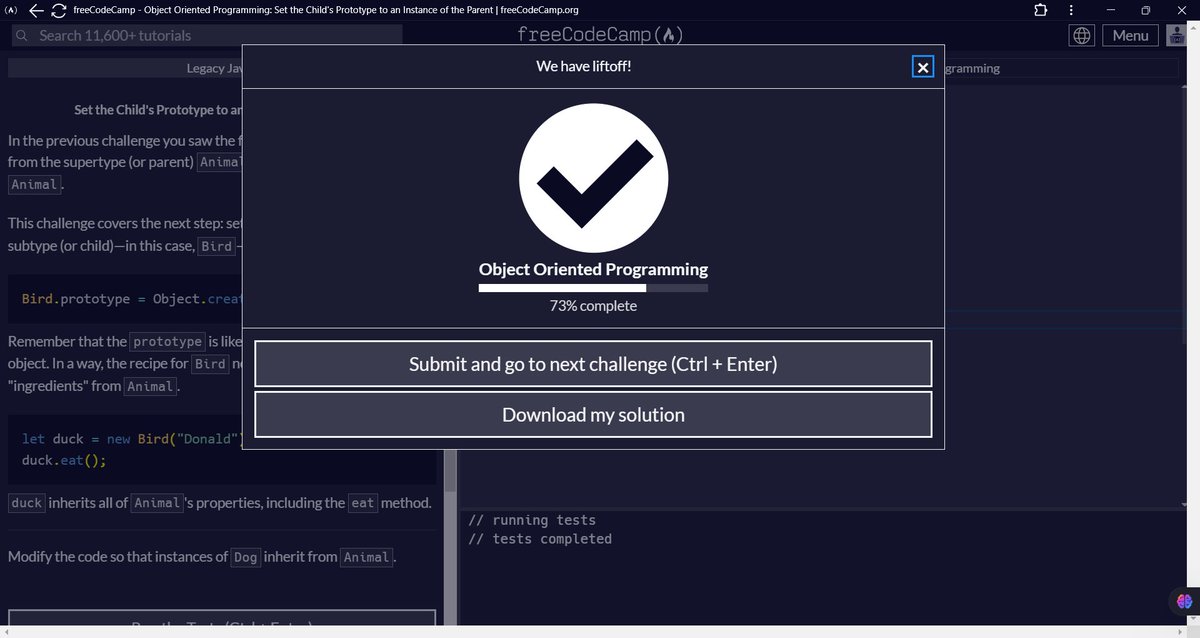1200x638 pixels.
Task: Click the large checkmark completion icon
Action: [x=593, y=178]
